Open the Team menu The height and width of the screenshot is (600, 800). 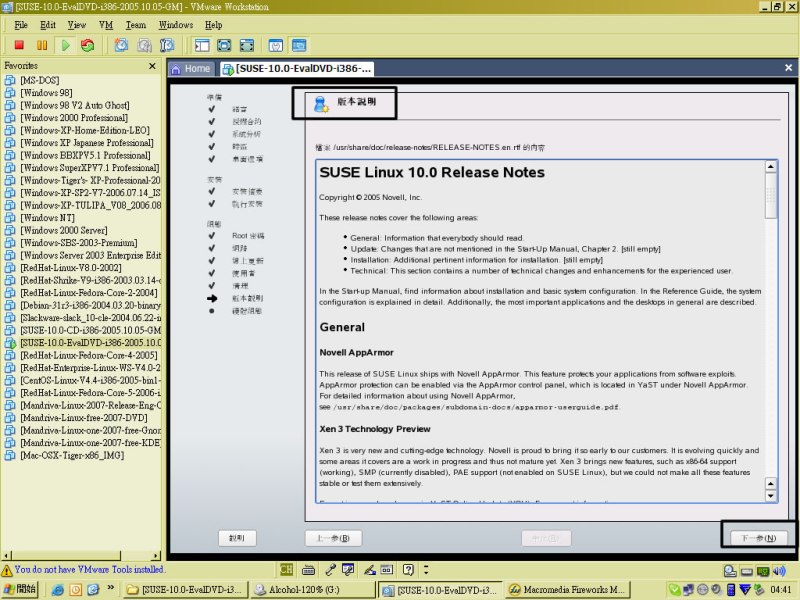tap(136, 25)
